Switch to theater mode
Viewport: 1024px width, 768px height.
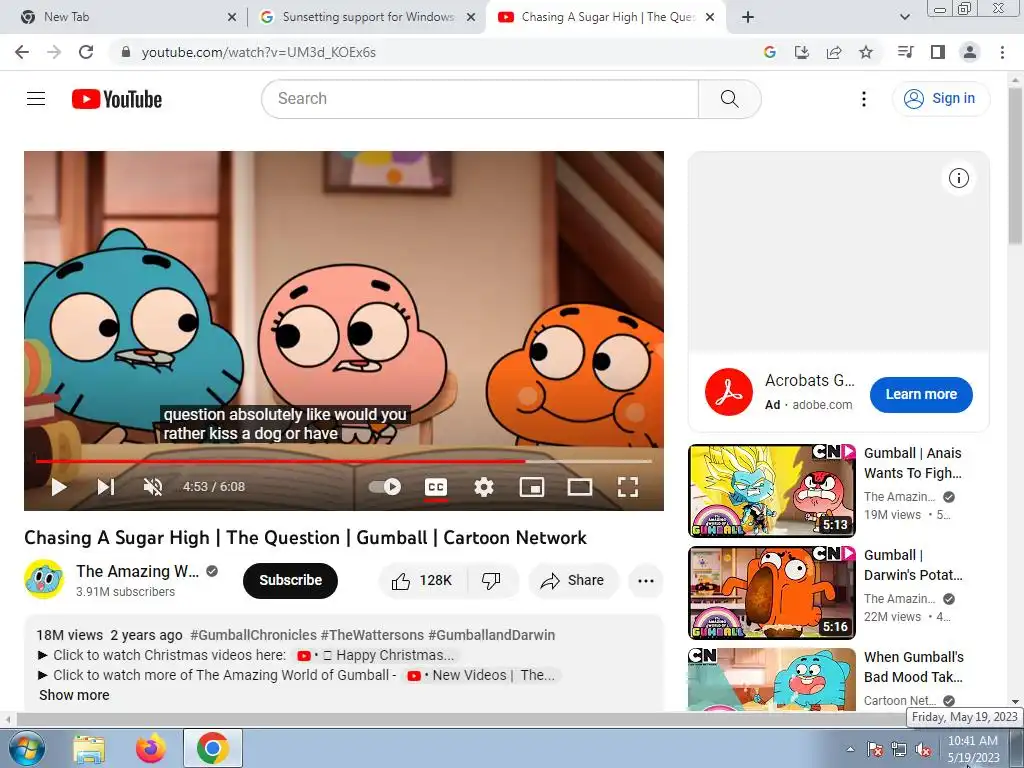pos(579,487)
